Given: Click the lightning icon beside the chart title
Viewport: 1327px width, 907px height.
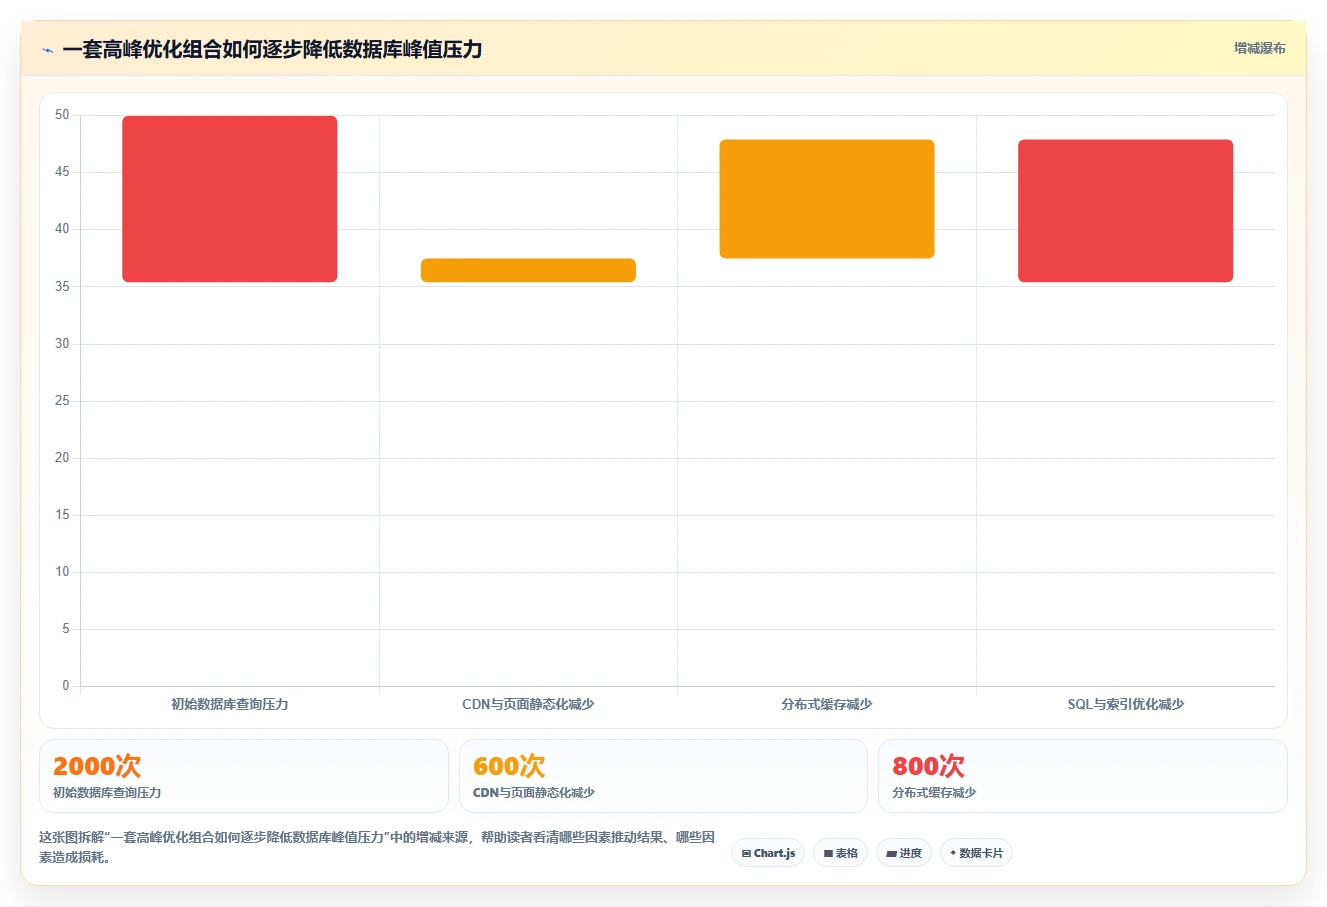Looking at the screenshot, I should coord(47,50).
